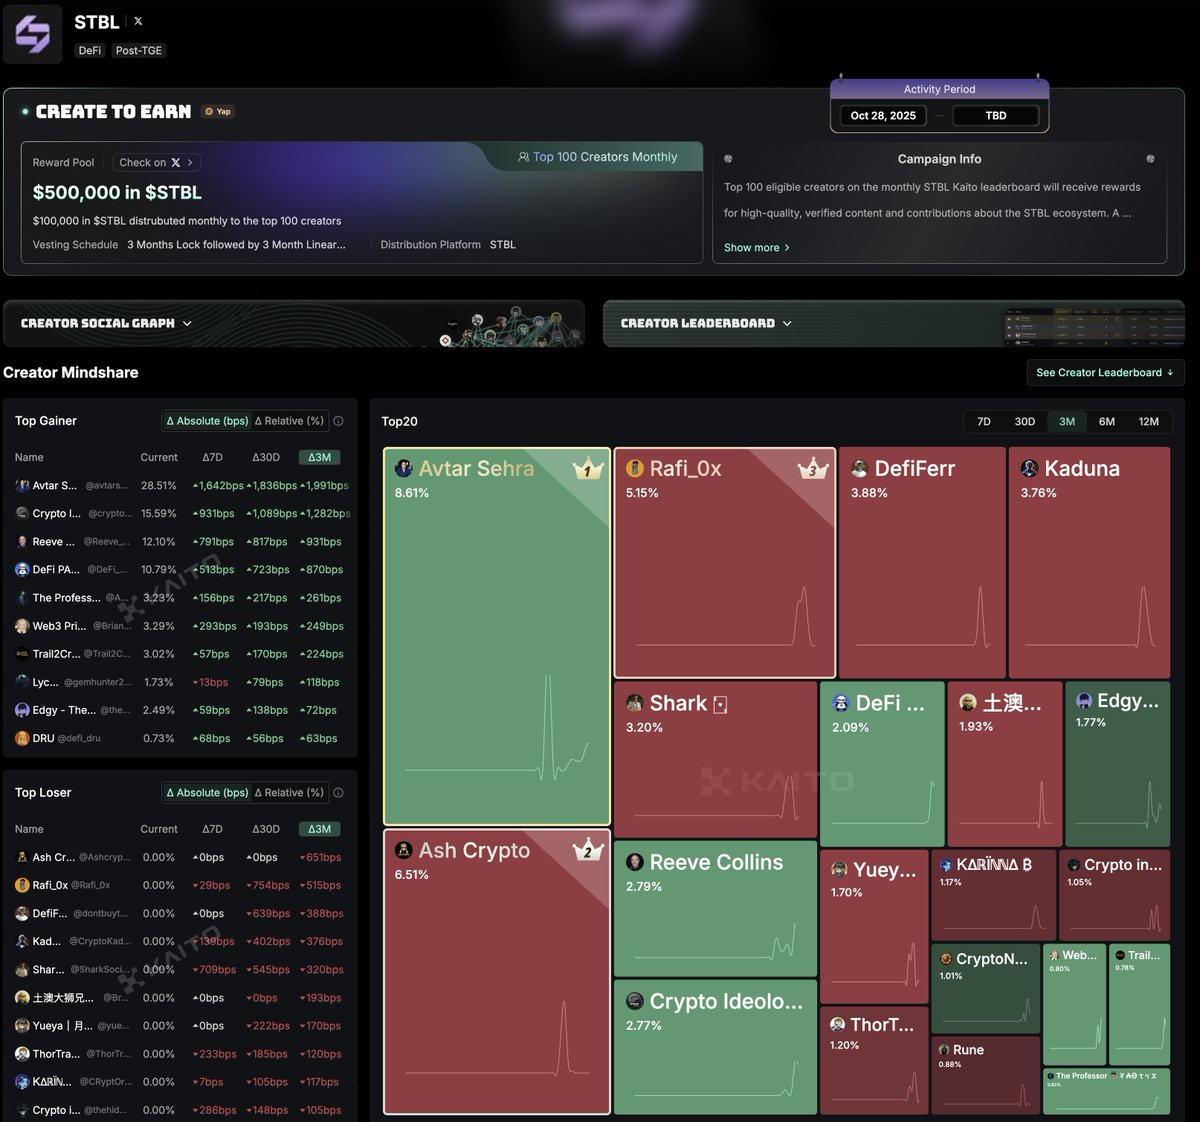Image resolution: width=1200 pixels, height=1122 pixels.
Task: Click the left carousel dot in Campaign Info
Action: tap(728, 159)
